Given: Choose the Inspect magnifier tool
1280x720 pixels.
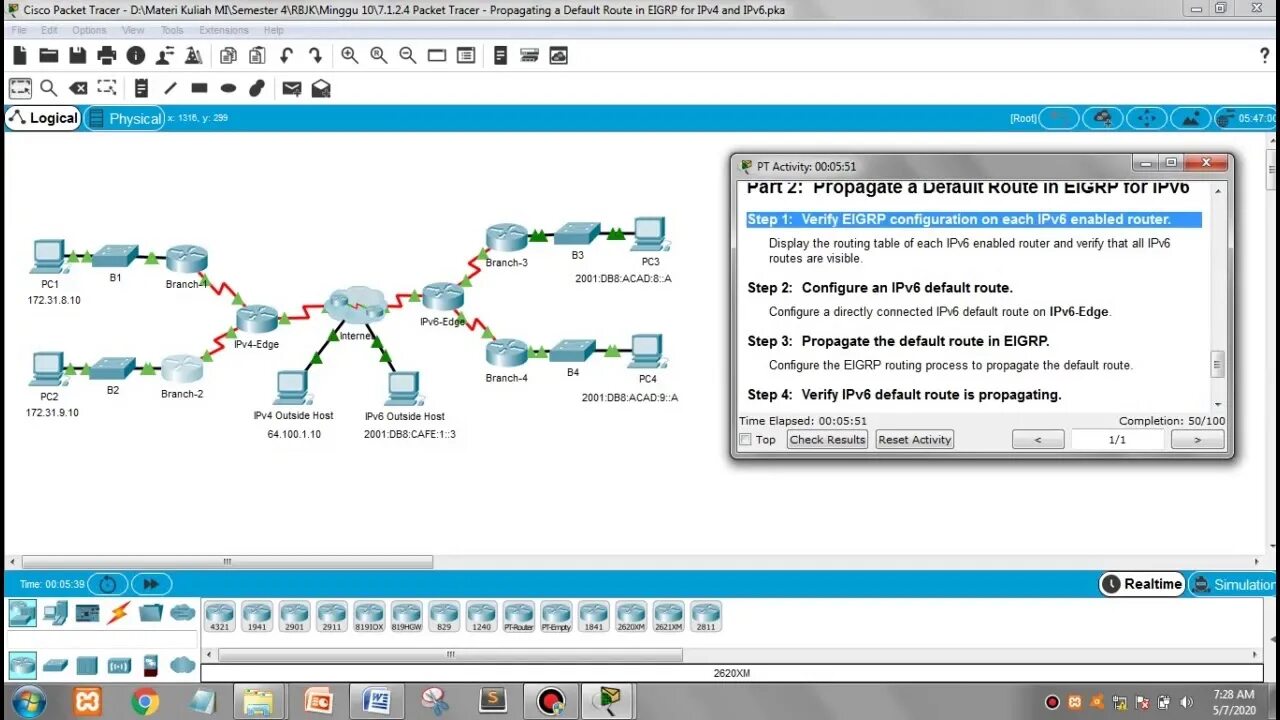Looking at the screenshot, I should pyautogui.click(x=48, y=88).
